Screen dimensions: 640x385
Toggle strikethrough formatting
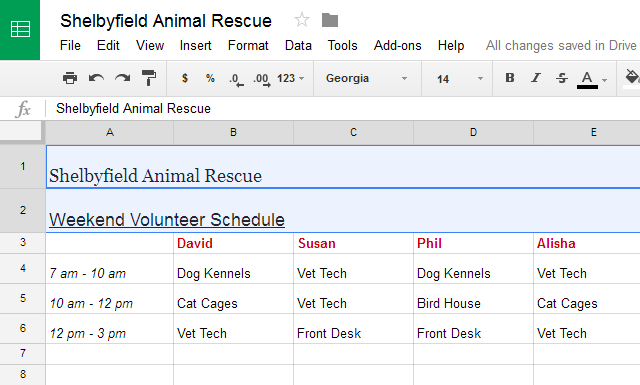pyautogui.click(x=562, y=78)
